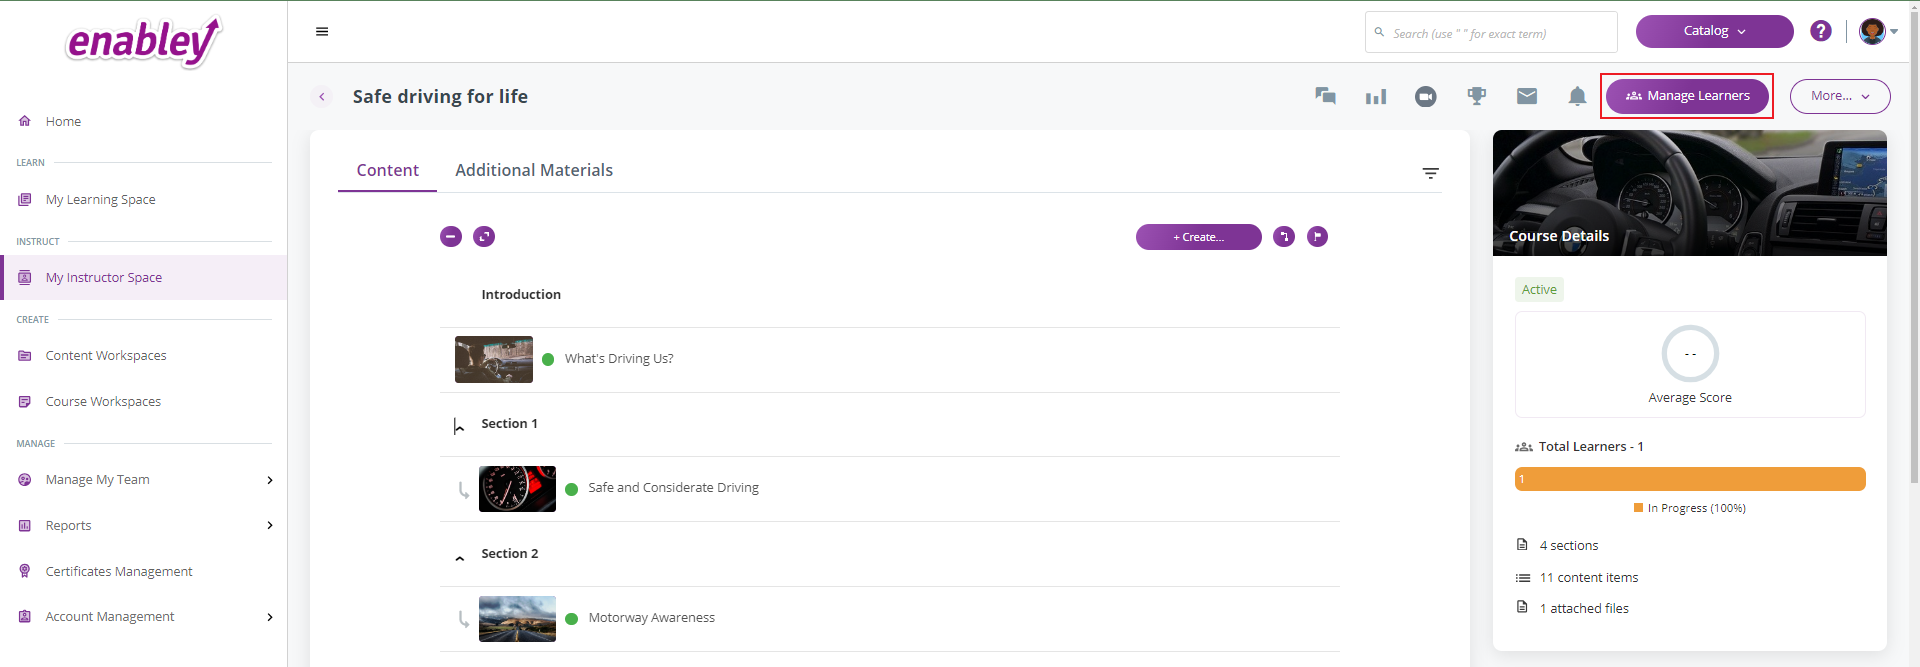The height and width of the screenshot is (667, 1920).
Task: Click the Average Score circle gauge
Action: point(1690,353)
